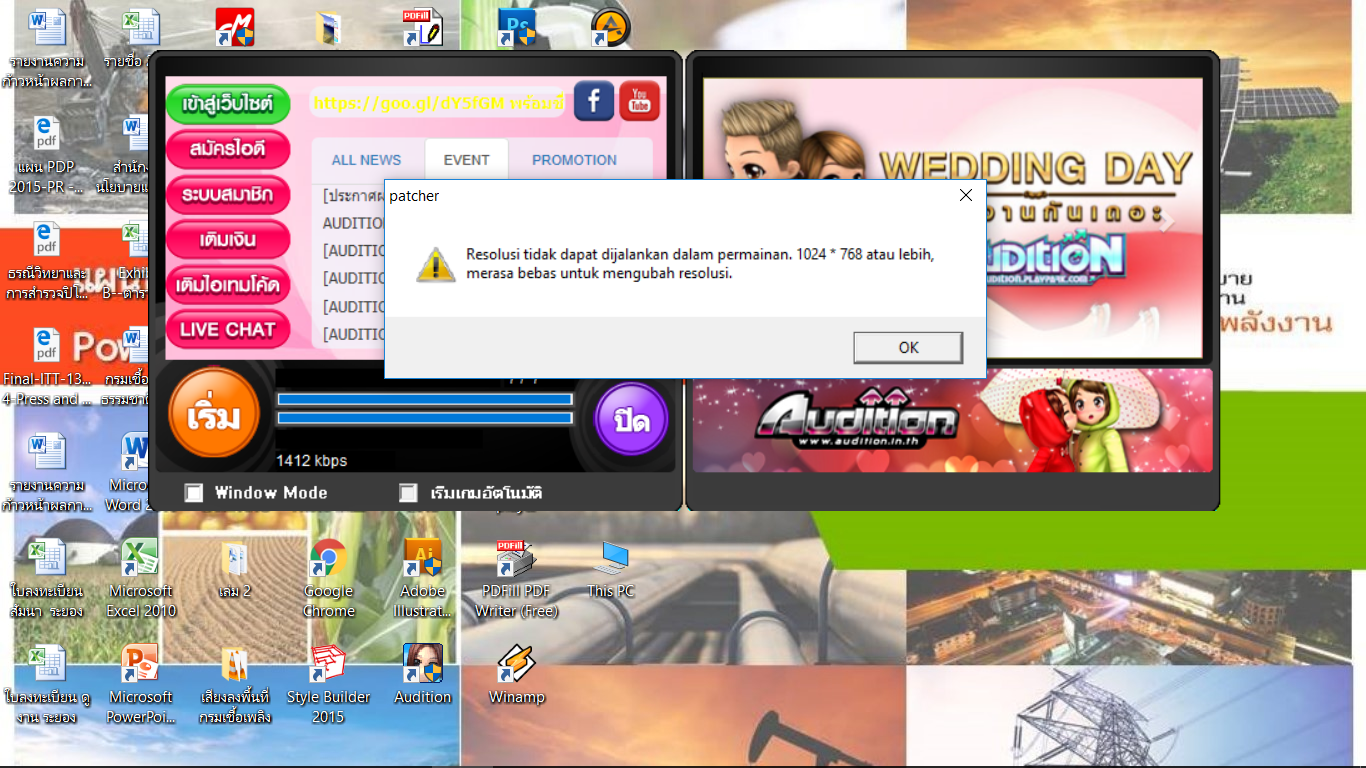Select the แผน PDP 2015-PR pdf file
1366x768 pixels.
coord(46,155)
